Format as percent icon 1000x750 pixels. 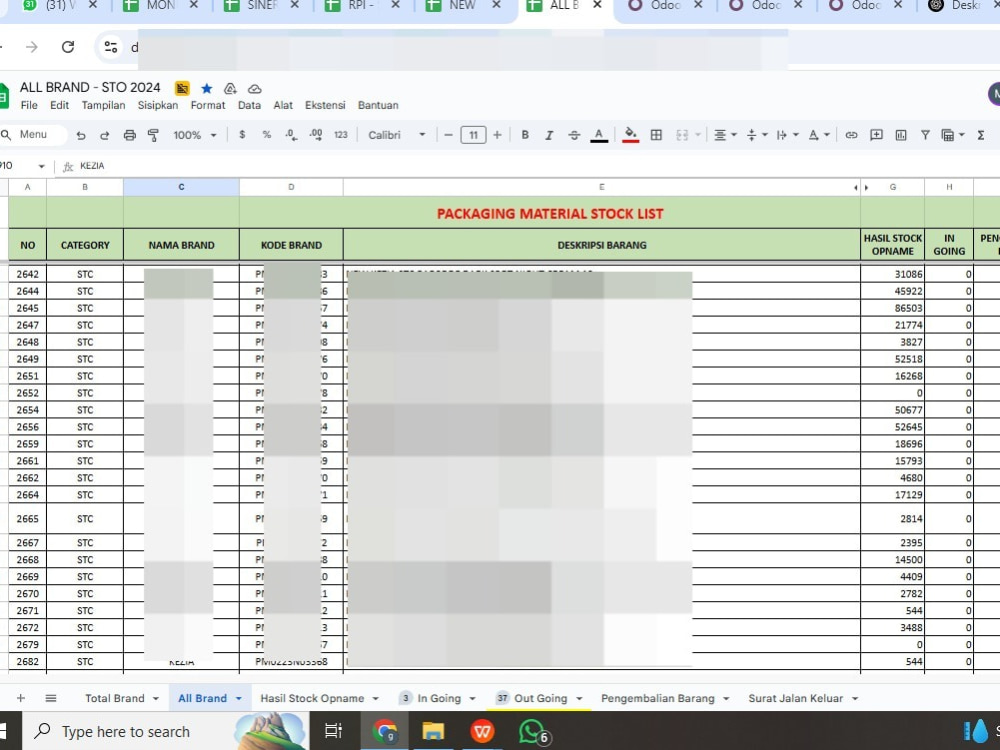tap(267, 135)
